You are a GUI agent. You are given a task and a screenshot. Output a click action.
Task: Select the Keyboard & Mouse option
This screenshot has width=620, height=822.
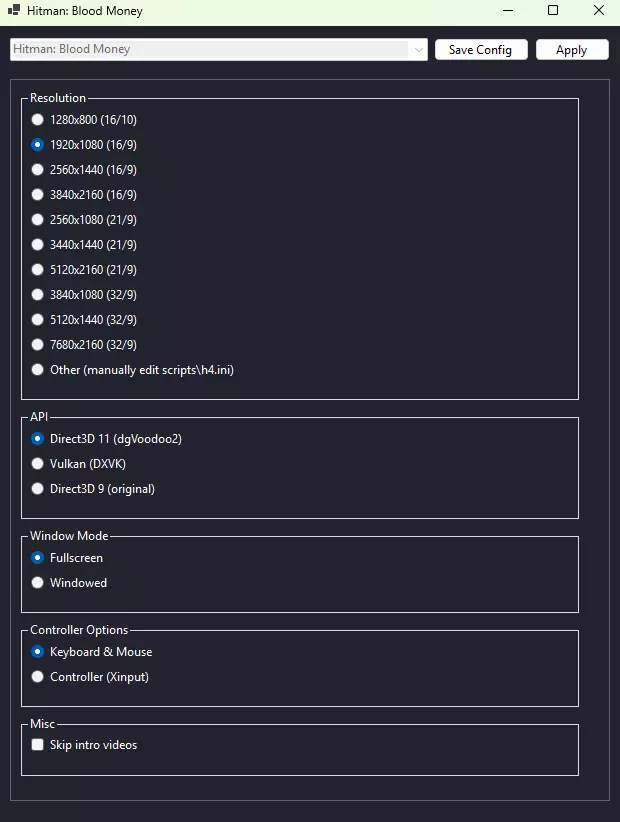click(38, 652)
